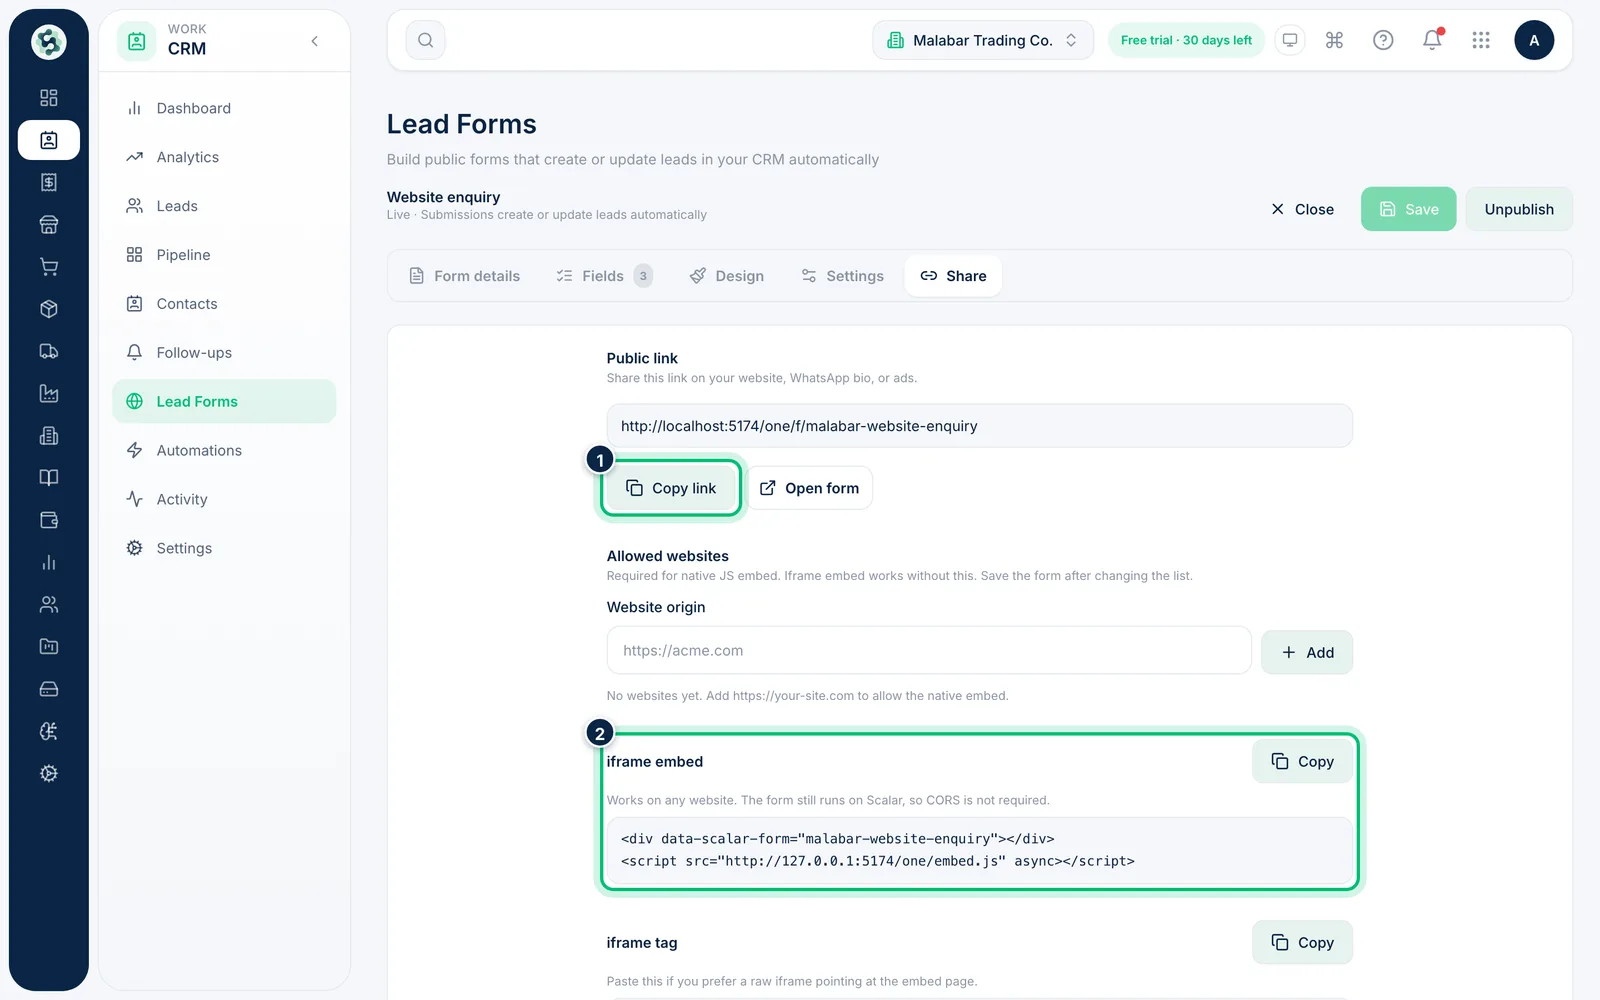Open Leads in CRM sidebar
The height and width of the screenshot is (1000, 1600).
224,206
